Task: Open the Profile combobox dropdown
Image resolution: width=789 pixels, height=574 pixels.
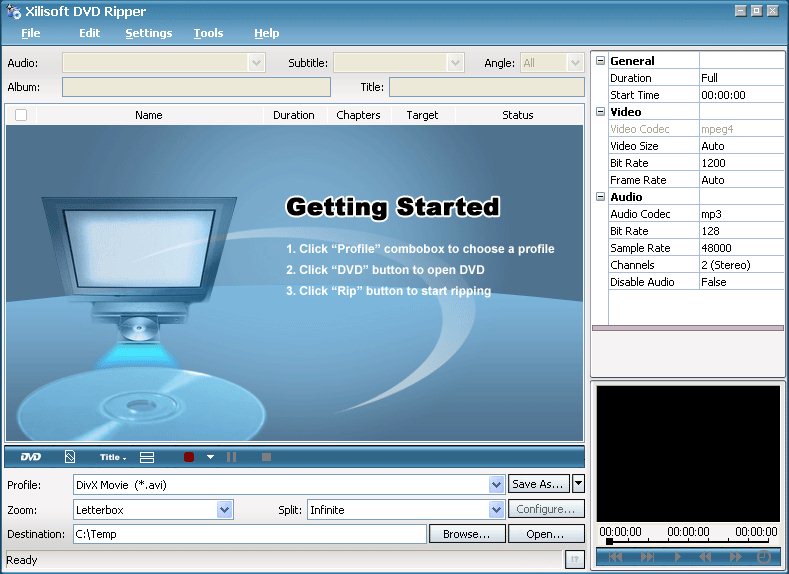Action: [497, 484]
